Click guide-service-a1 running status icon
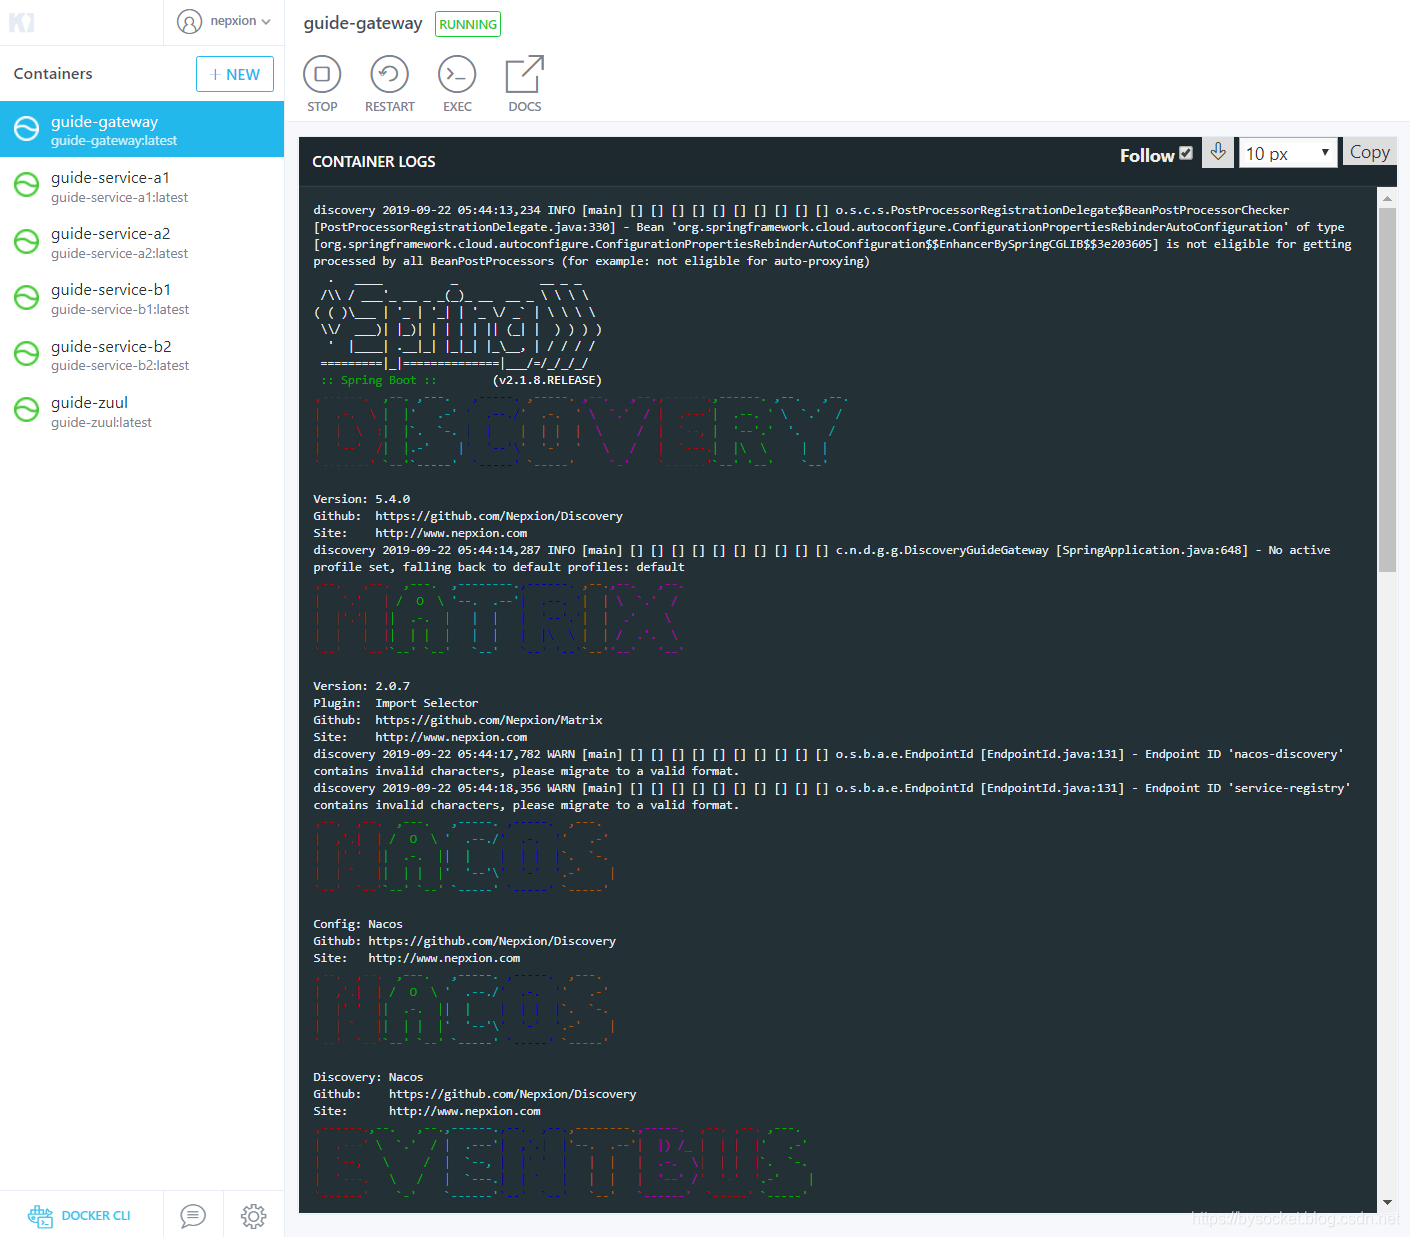Screen dimensions: 1410x1237 click(x=26, y=185)
